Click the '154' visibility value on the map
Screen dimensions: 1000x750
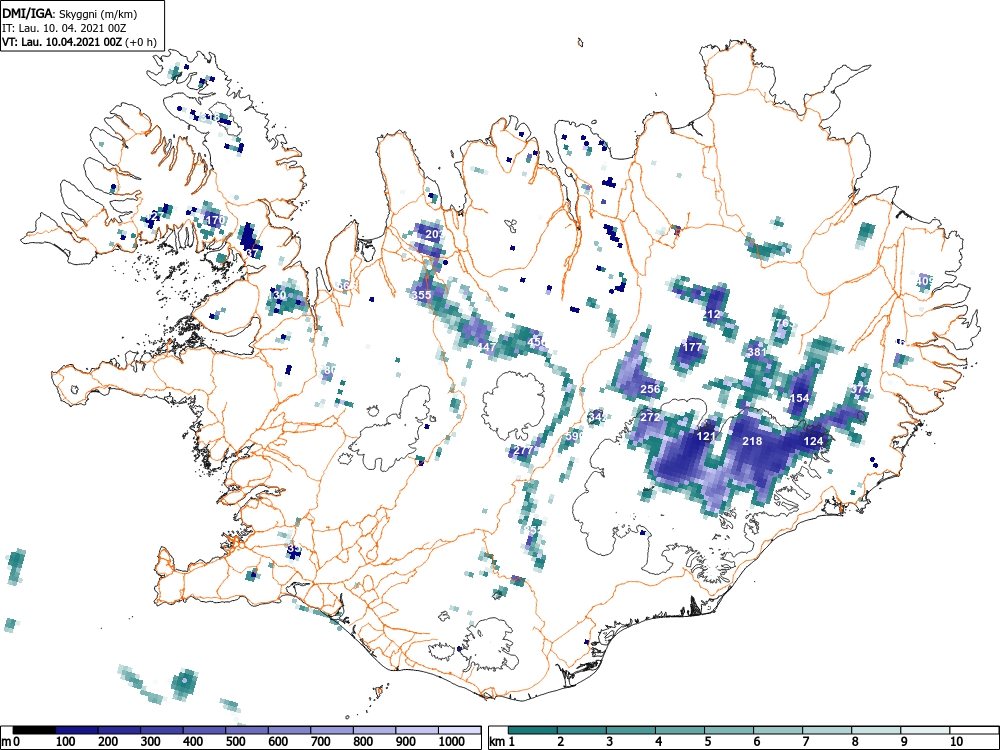pos(799,398)
